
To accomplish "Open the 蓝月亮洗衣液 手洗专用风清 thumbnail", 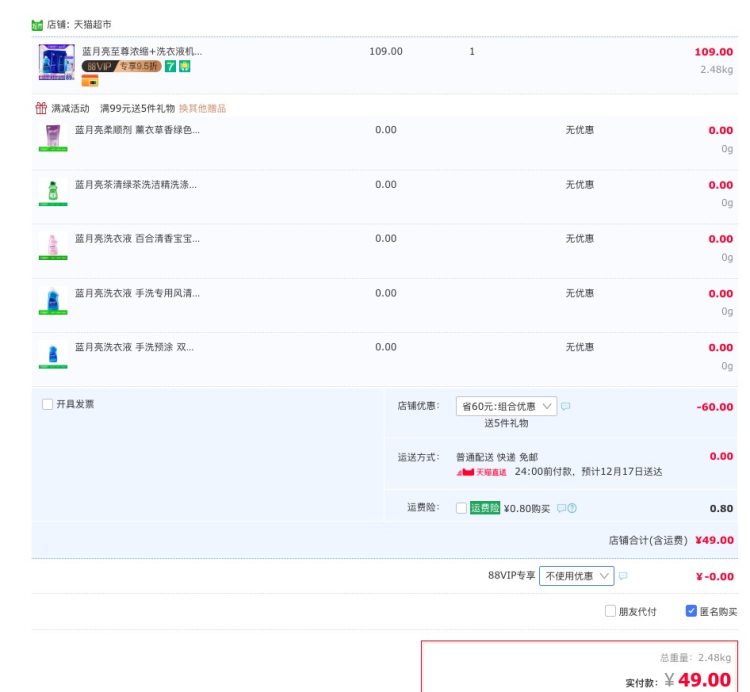I will tap(53, 301).
